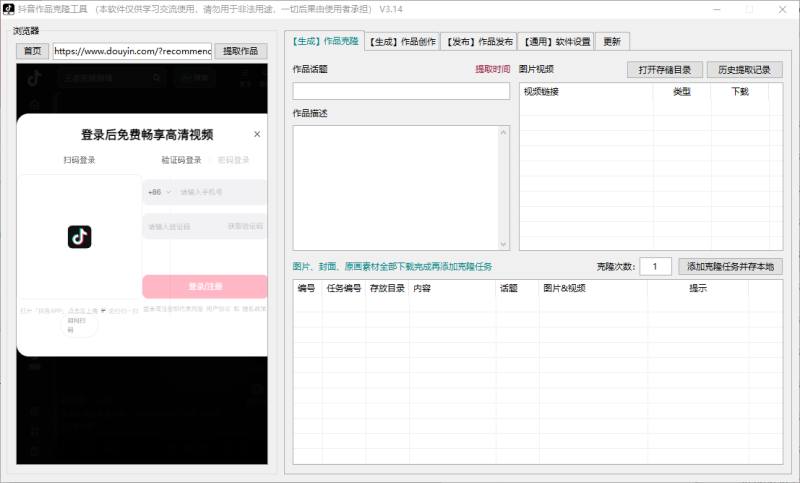Click the search magnifier icon in webpage

(x=158, y=77)
